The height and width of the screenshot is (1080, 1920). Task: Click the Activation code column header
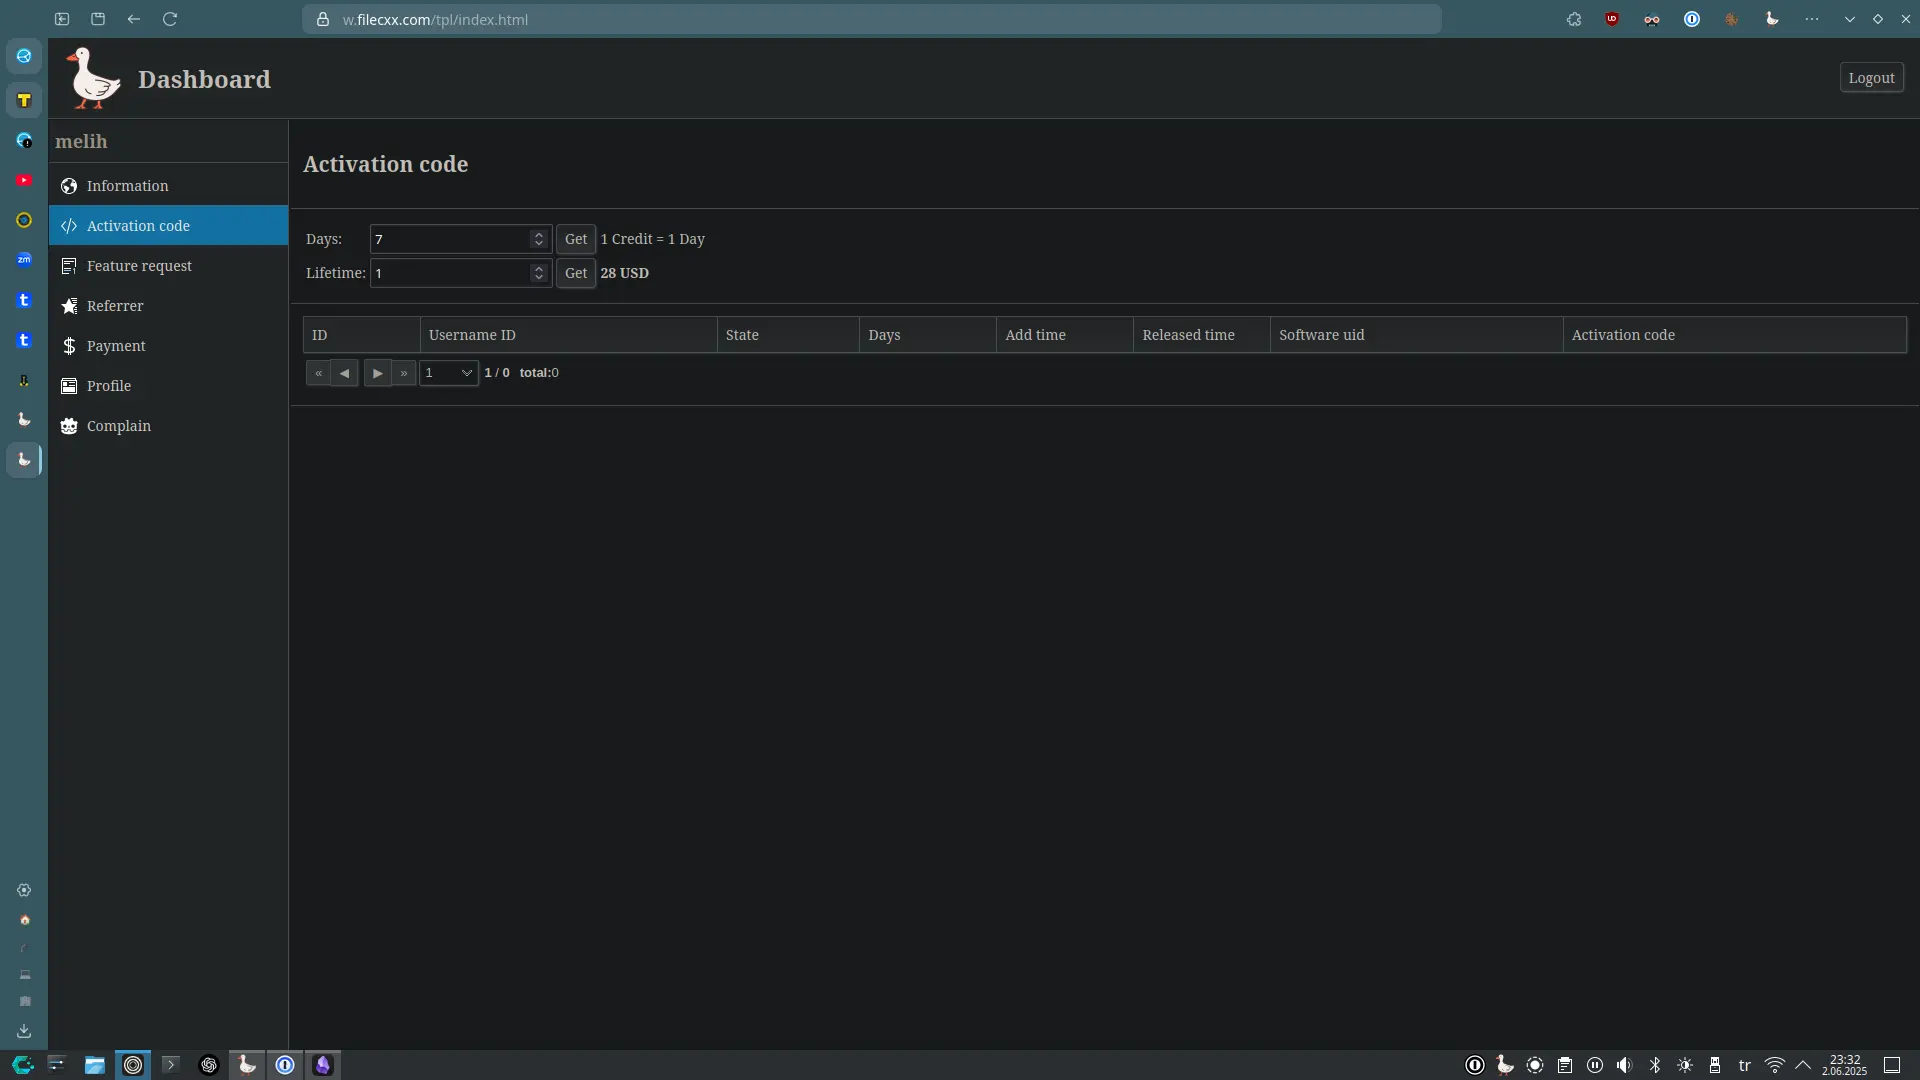1734,335
